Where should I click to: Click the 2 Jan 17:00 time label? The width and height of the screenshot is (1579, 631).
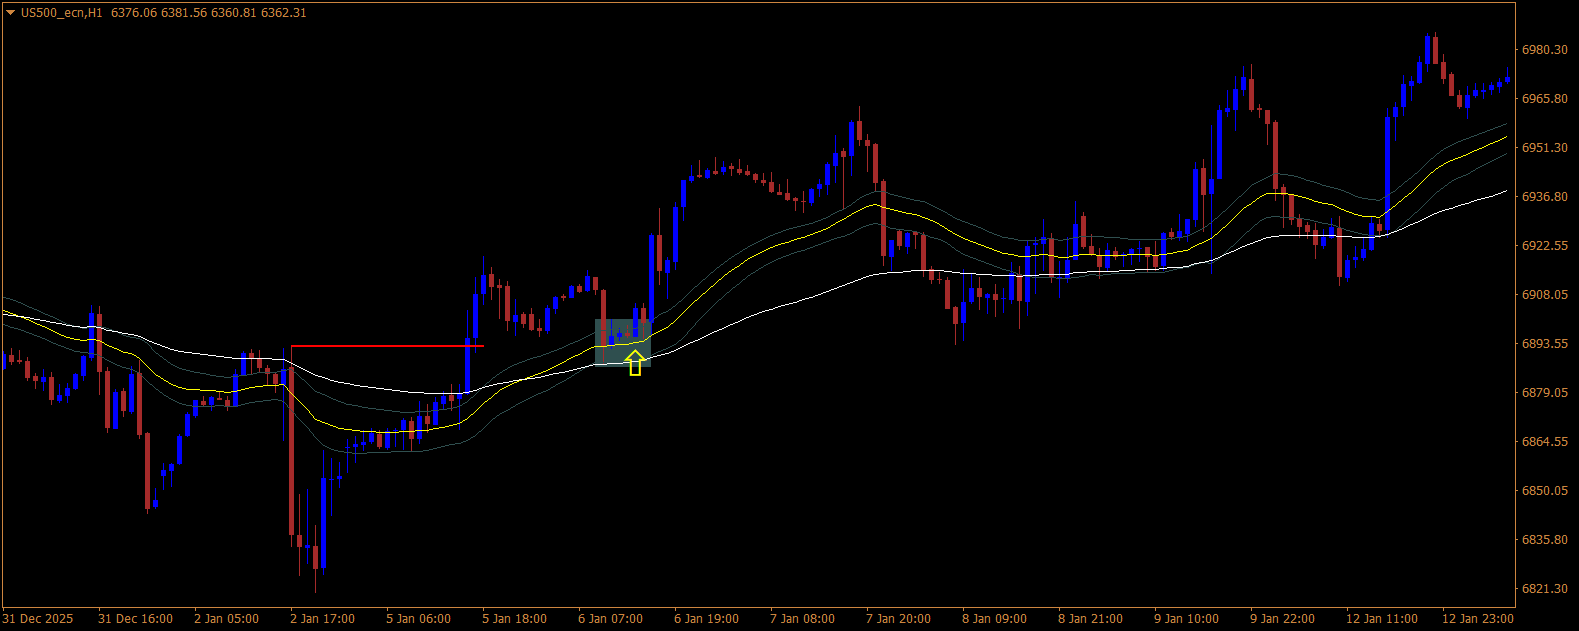[322, 619]
